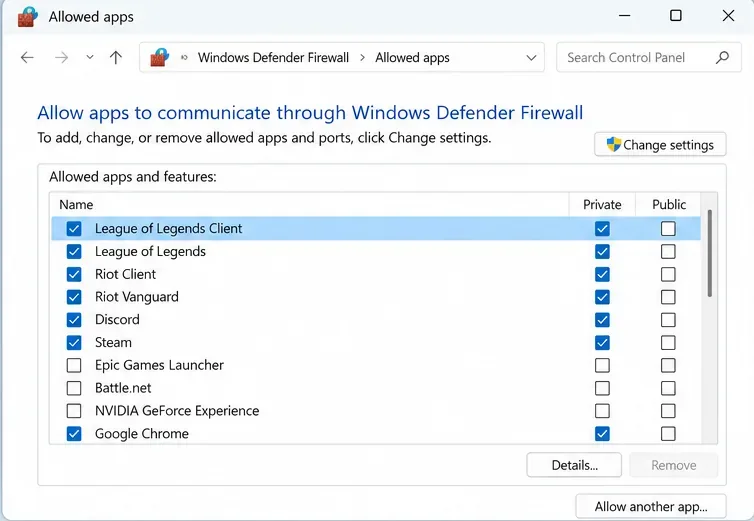Enable Public for League of Legends
This screenshot has height=521, width=754.
[668, 251]
